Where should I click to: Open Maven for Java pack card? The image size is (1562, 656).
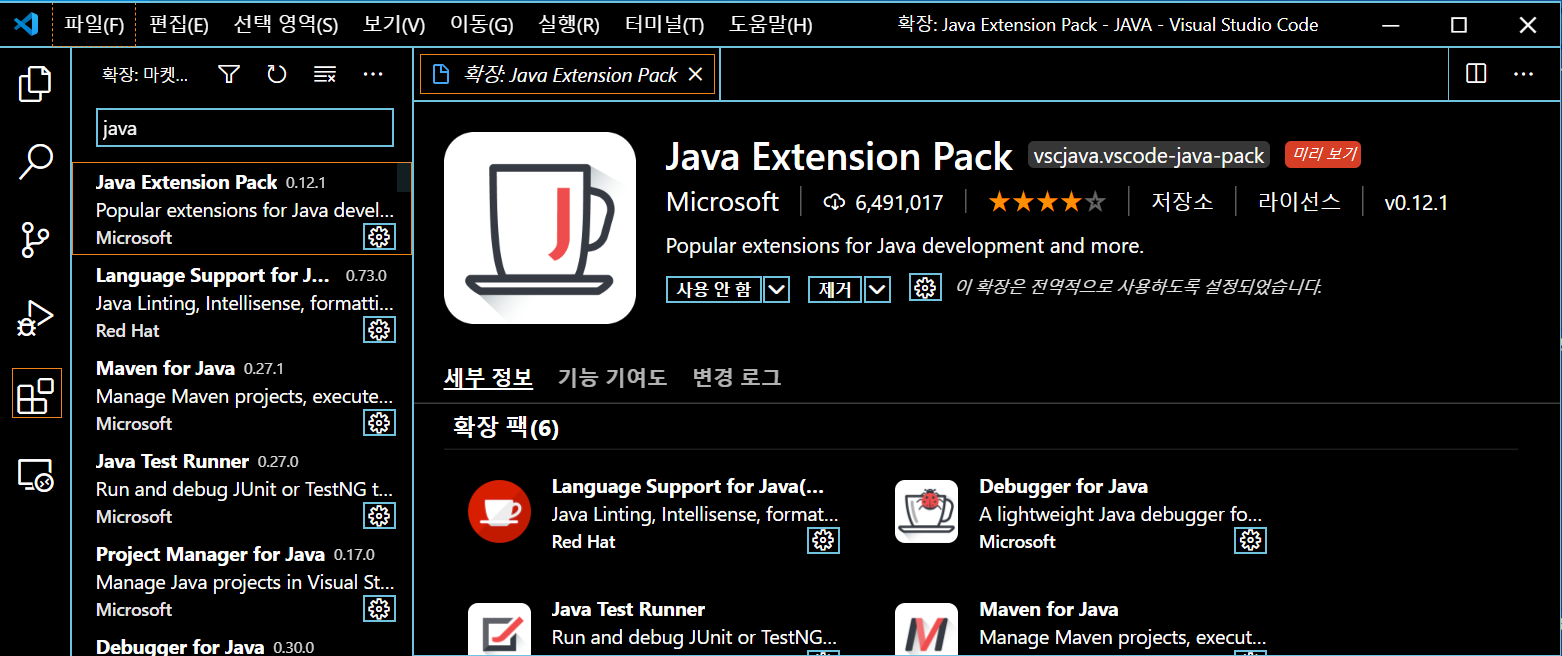pyautogui.click(x=1081, y=626)
